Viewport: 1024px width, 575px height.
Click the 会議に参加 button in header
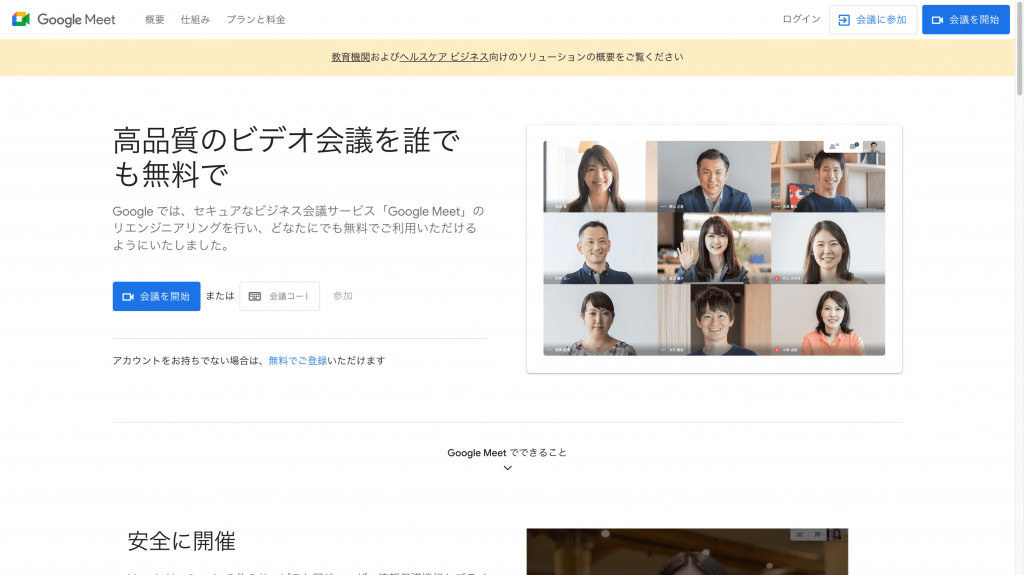pyautogui.click(x=873, y=20)
